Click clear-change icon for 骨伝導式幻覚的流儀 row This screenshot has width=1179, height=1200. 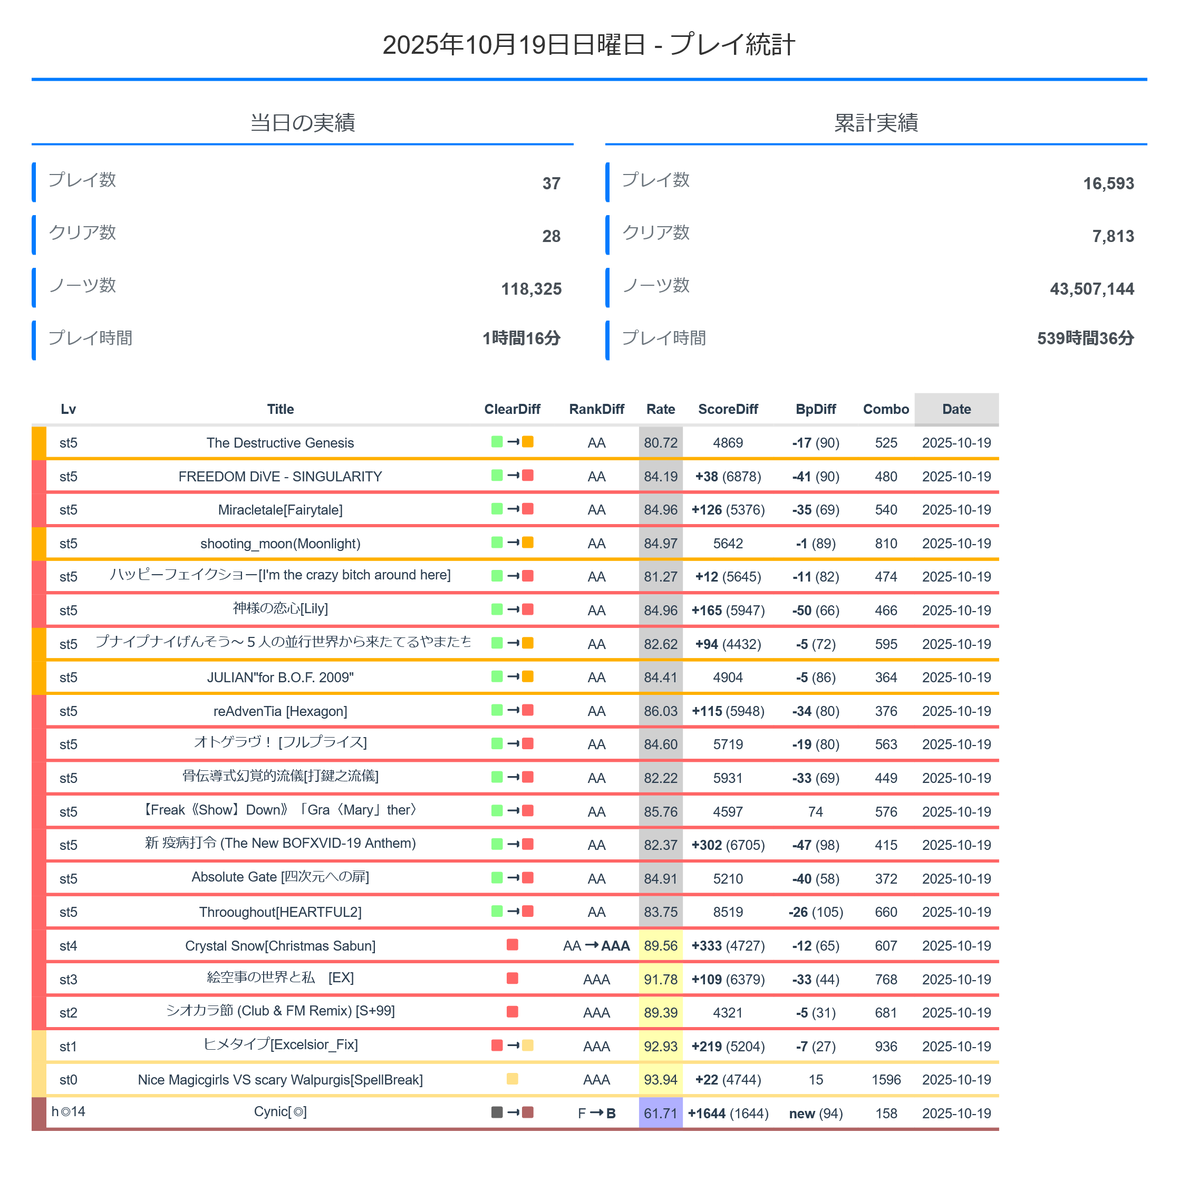pyautogui.click(x=513, y=778)
